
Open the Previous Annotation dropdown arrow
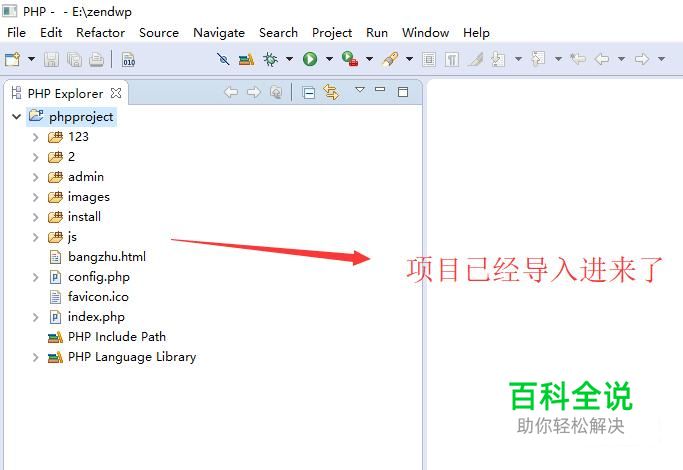(558, 59)
